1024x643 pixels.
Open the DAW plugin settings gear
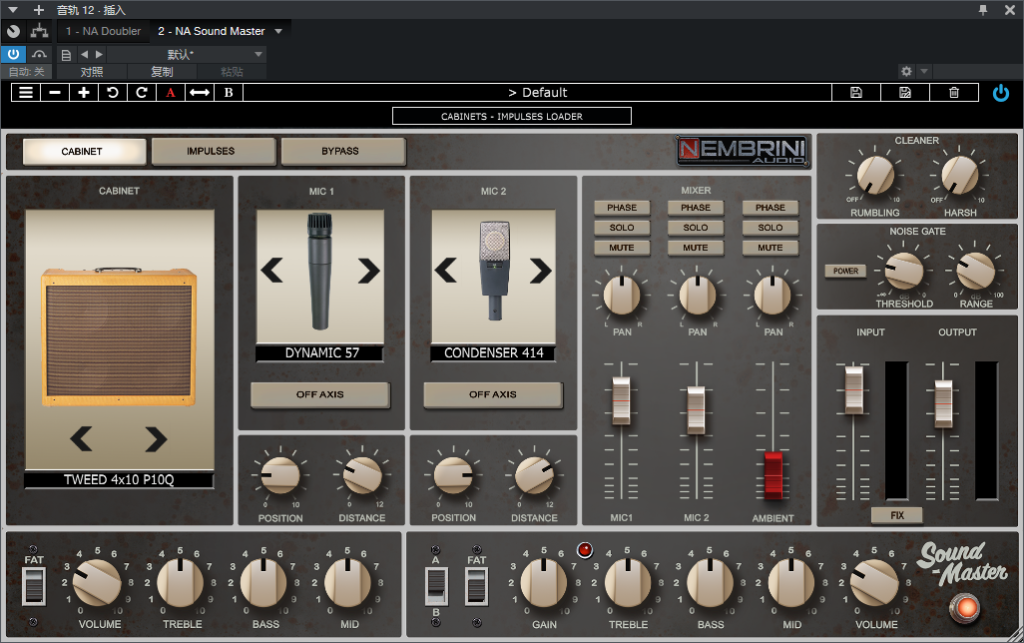tap(906, 71)
